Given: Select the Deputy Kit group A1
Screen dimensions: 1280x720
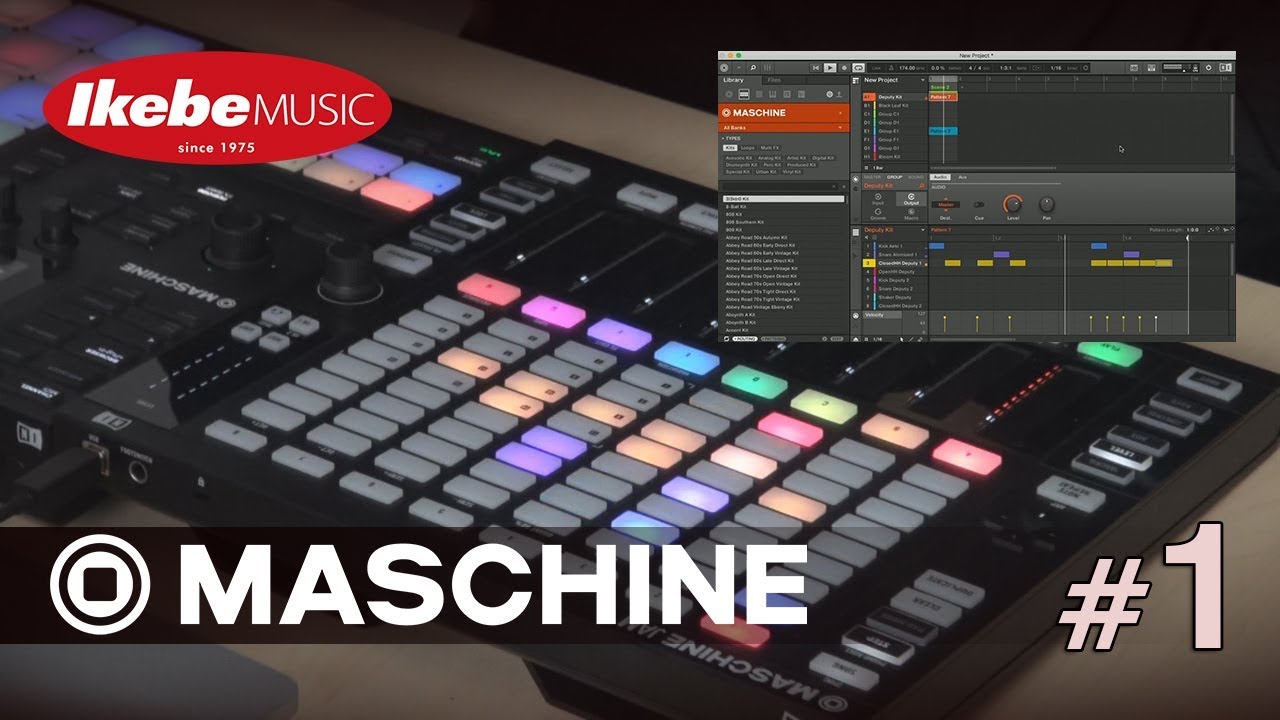Looking at the screenshot, I should tap(894, 97).
